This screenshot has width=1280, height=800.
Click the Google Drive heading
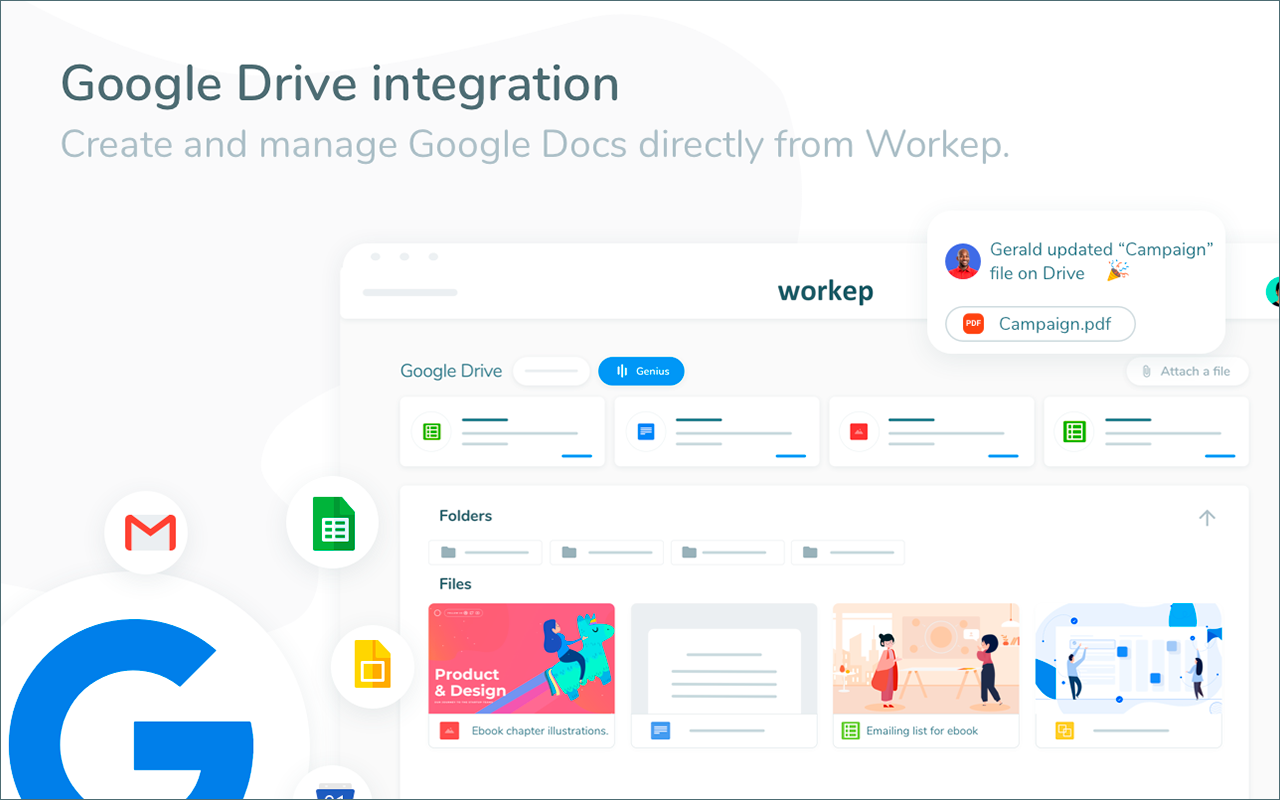451,371
